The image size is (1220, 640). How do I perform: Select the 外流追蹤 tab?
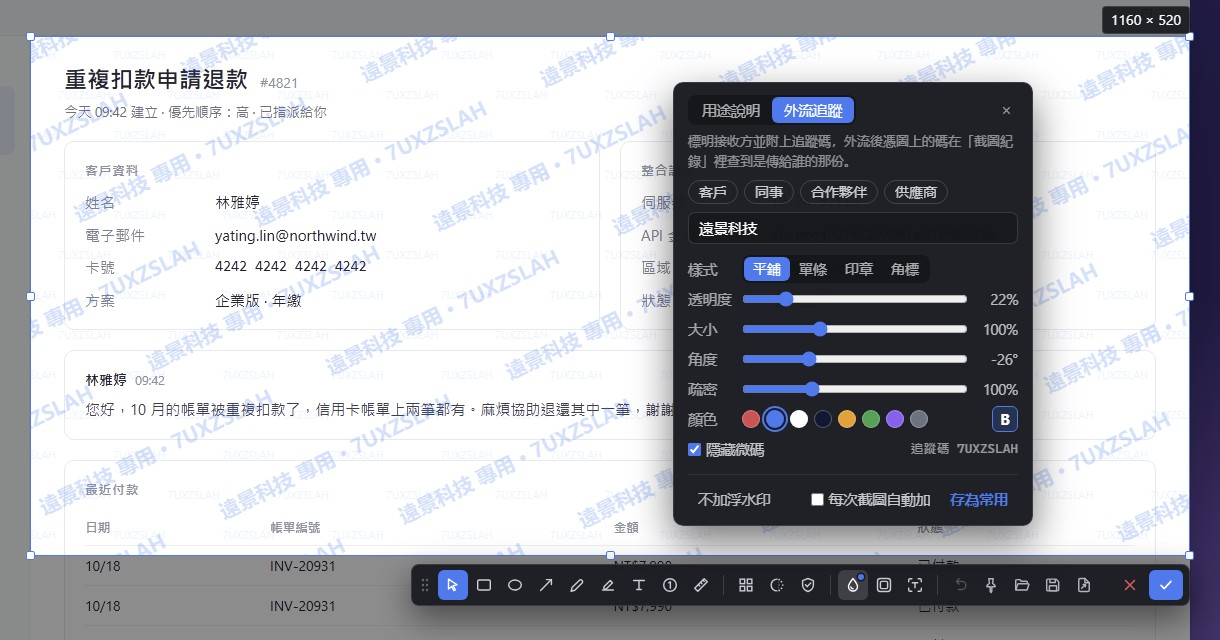pyautogui.click(x=813, y=111)
